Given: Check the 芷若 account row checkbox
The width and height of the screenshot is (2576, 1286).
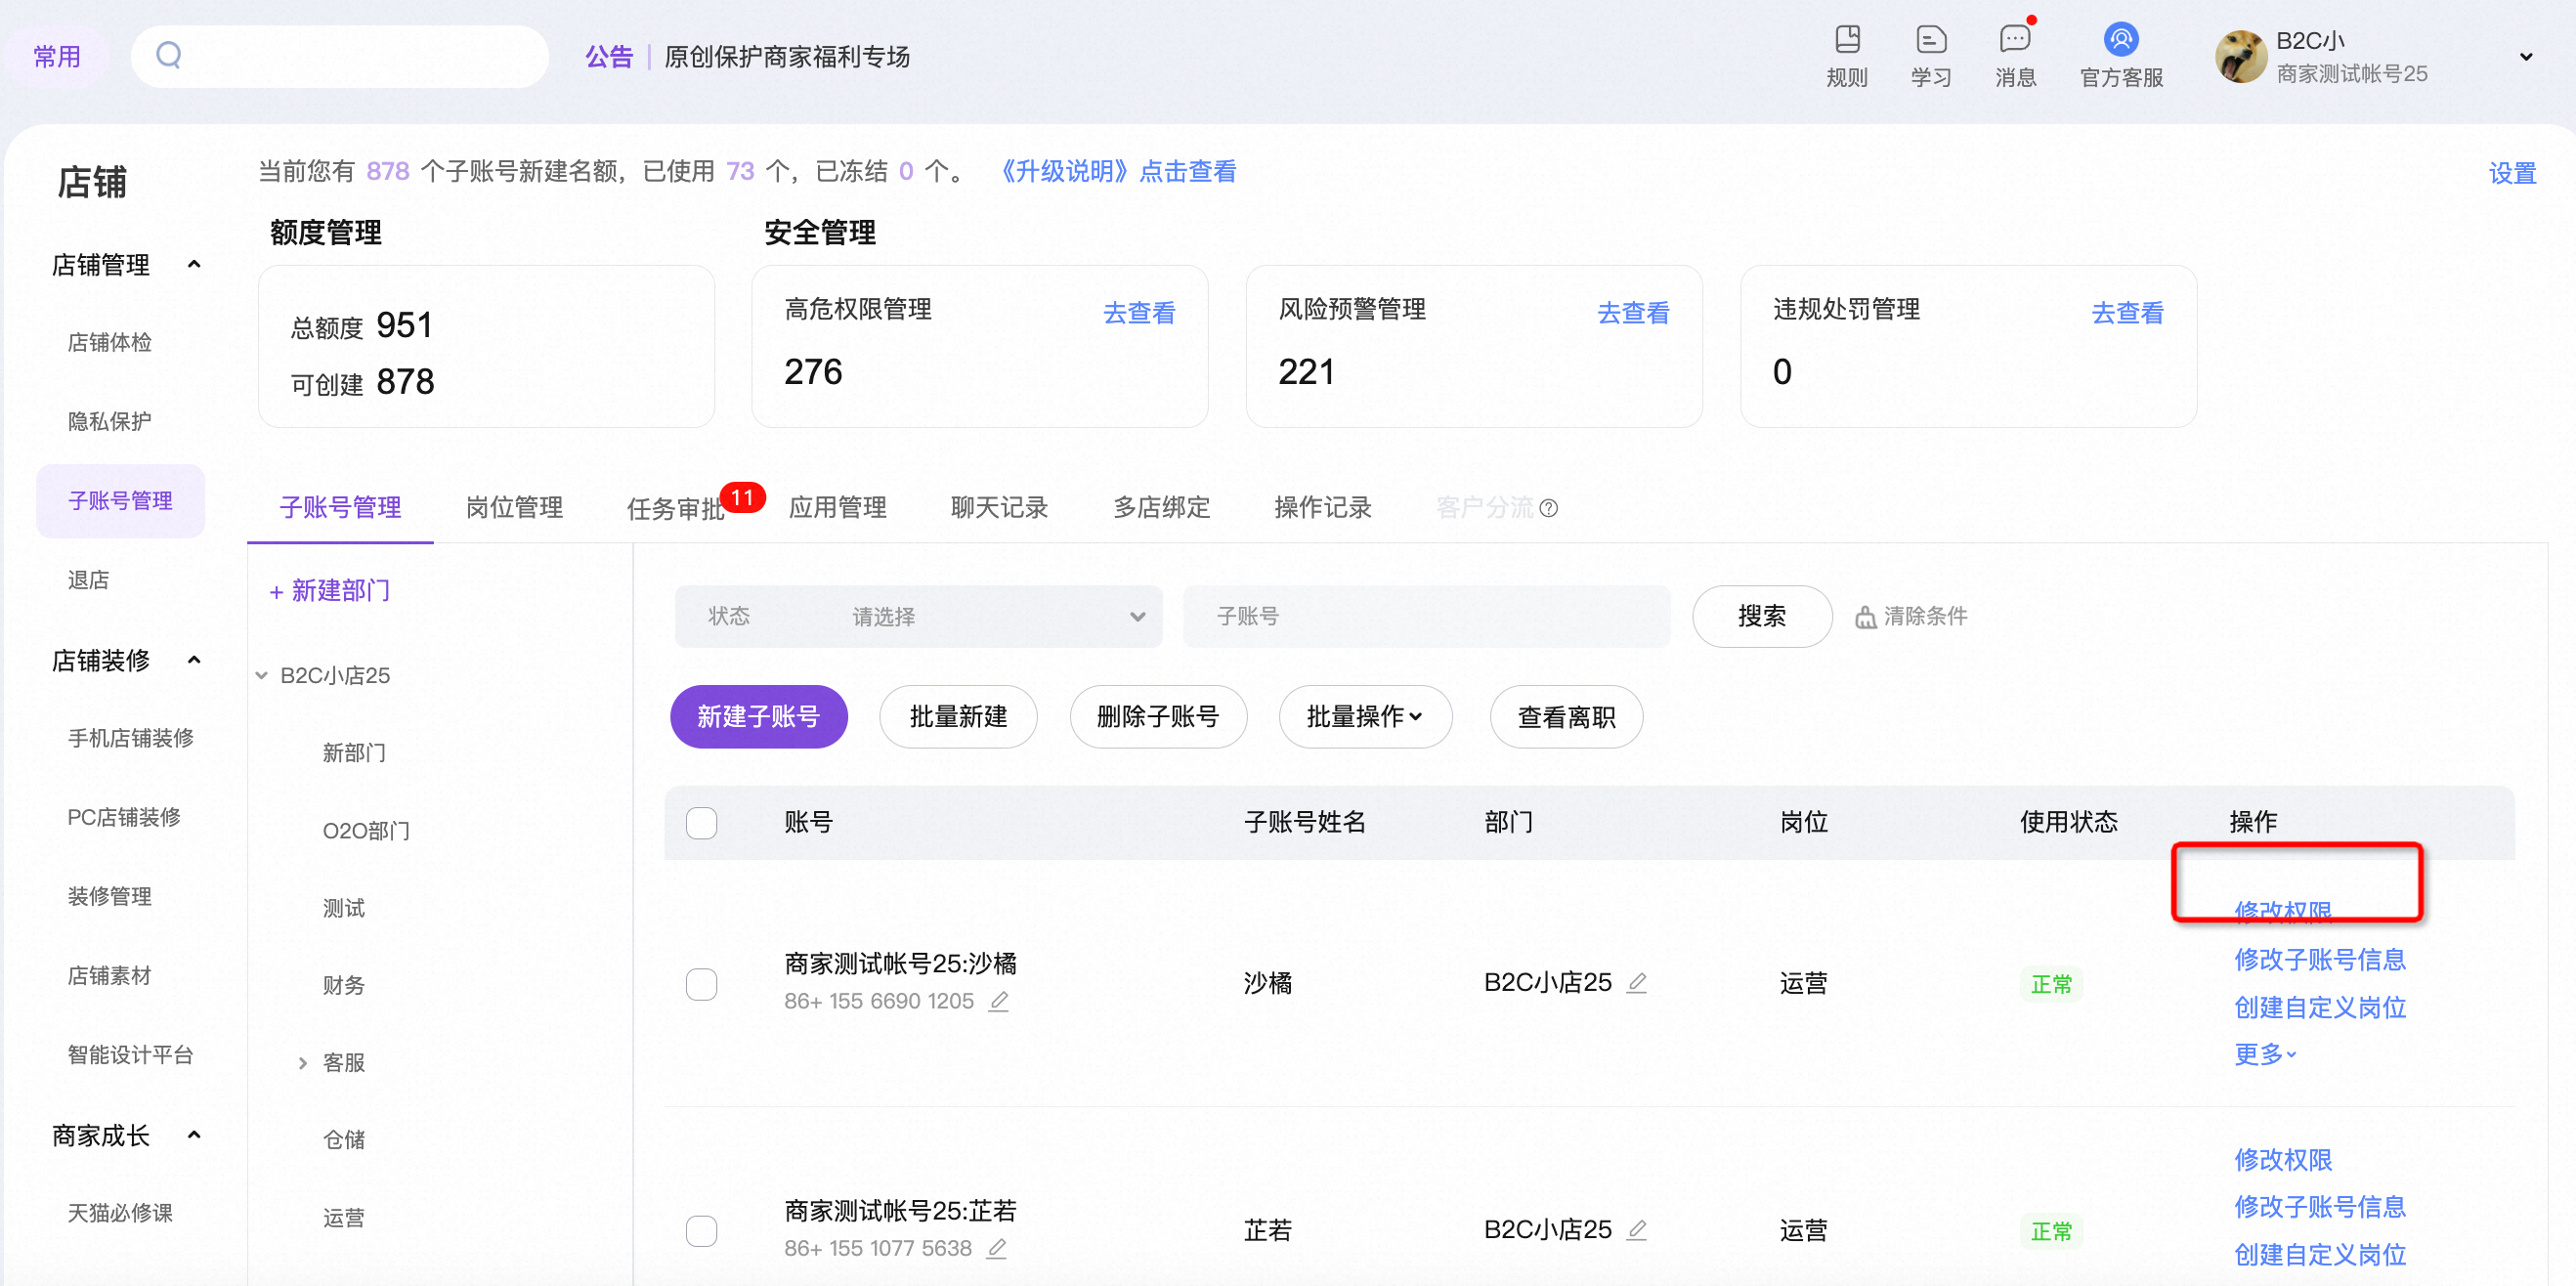Looking at the screenshot, I should 701,1231.
